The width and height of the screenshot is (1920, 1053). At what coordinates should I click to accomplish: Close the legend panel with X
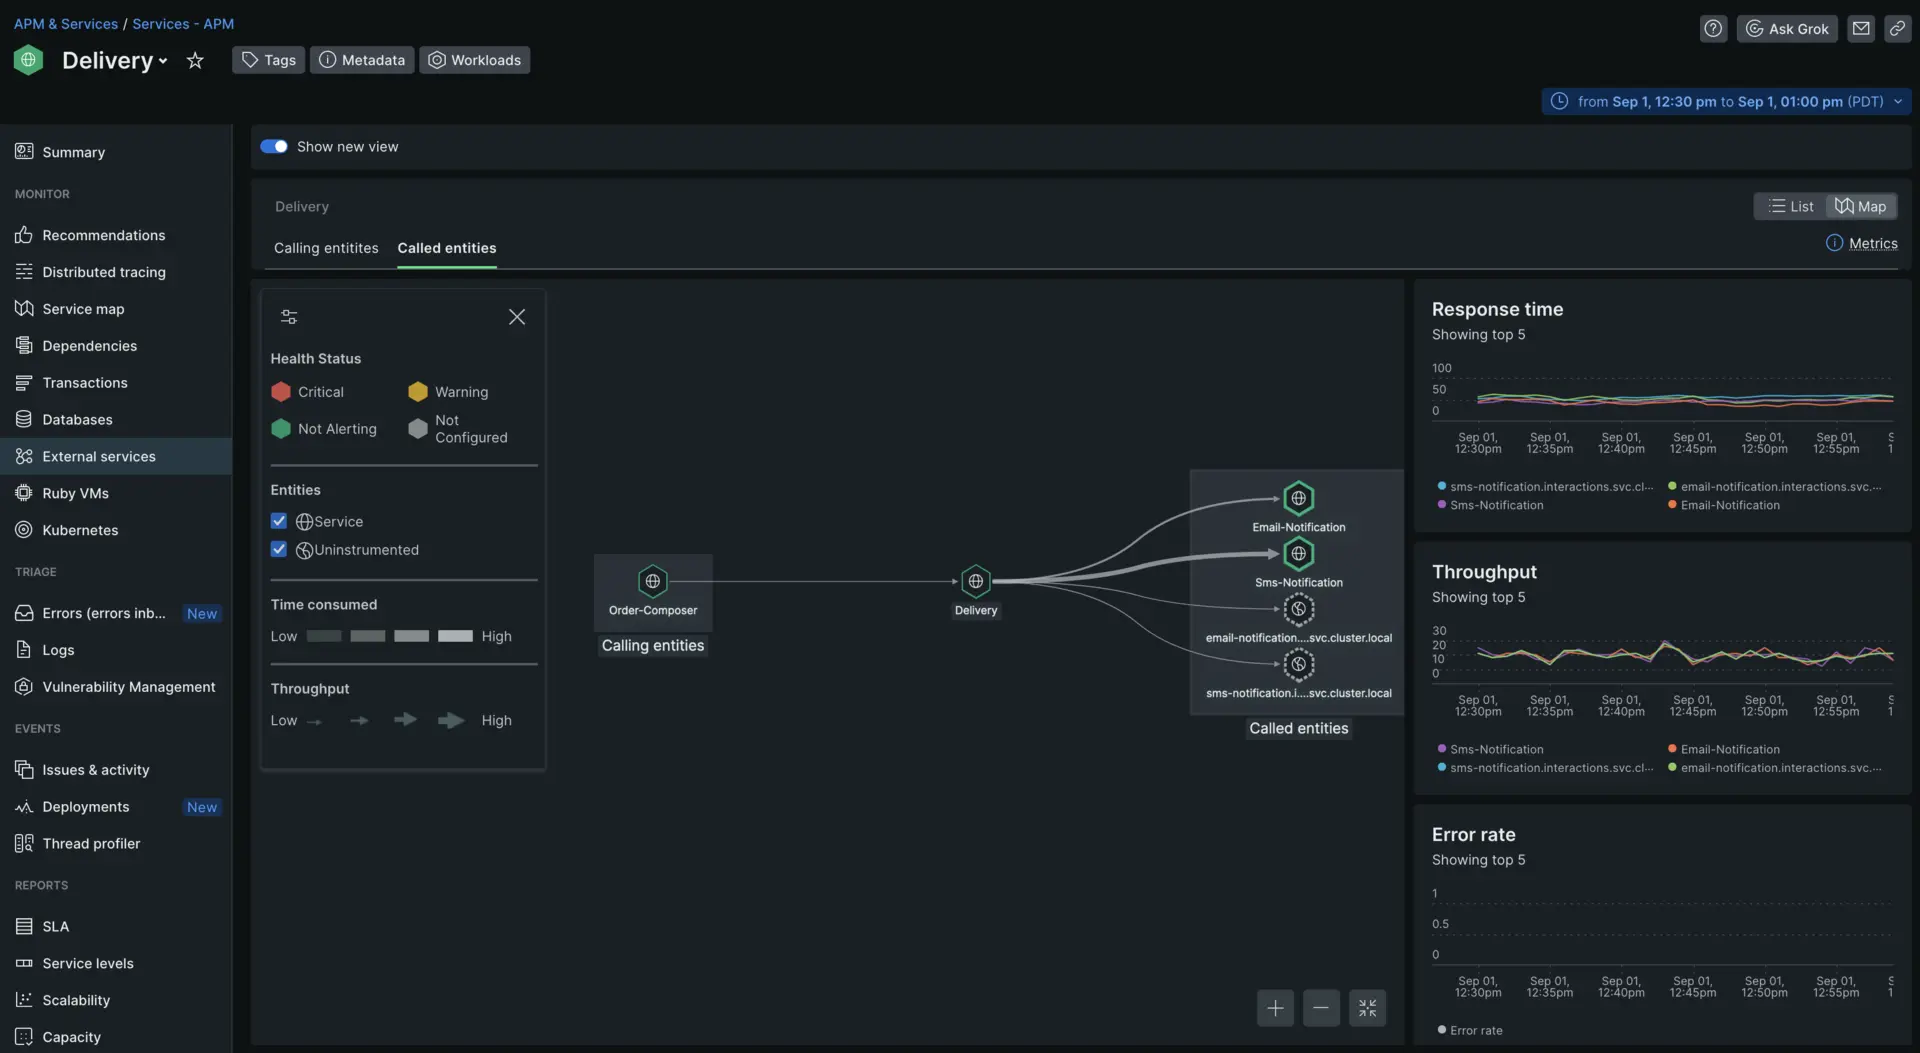pyautogui.click(x=516, y=317)
